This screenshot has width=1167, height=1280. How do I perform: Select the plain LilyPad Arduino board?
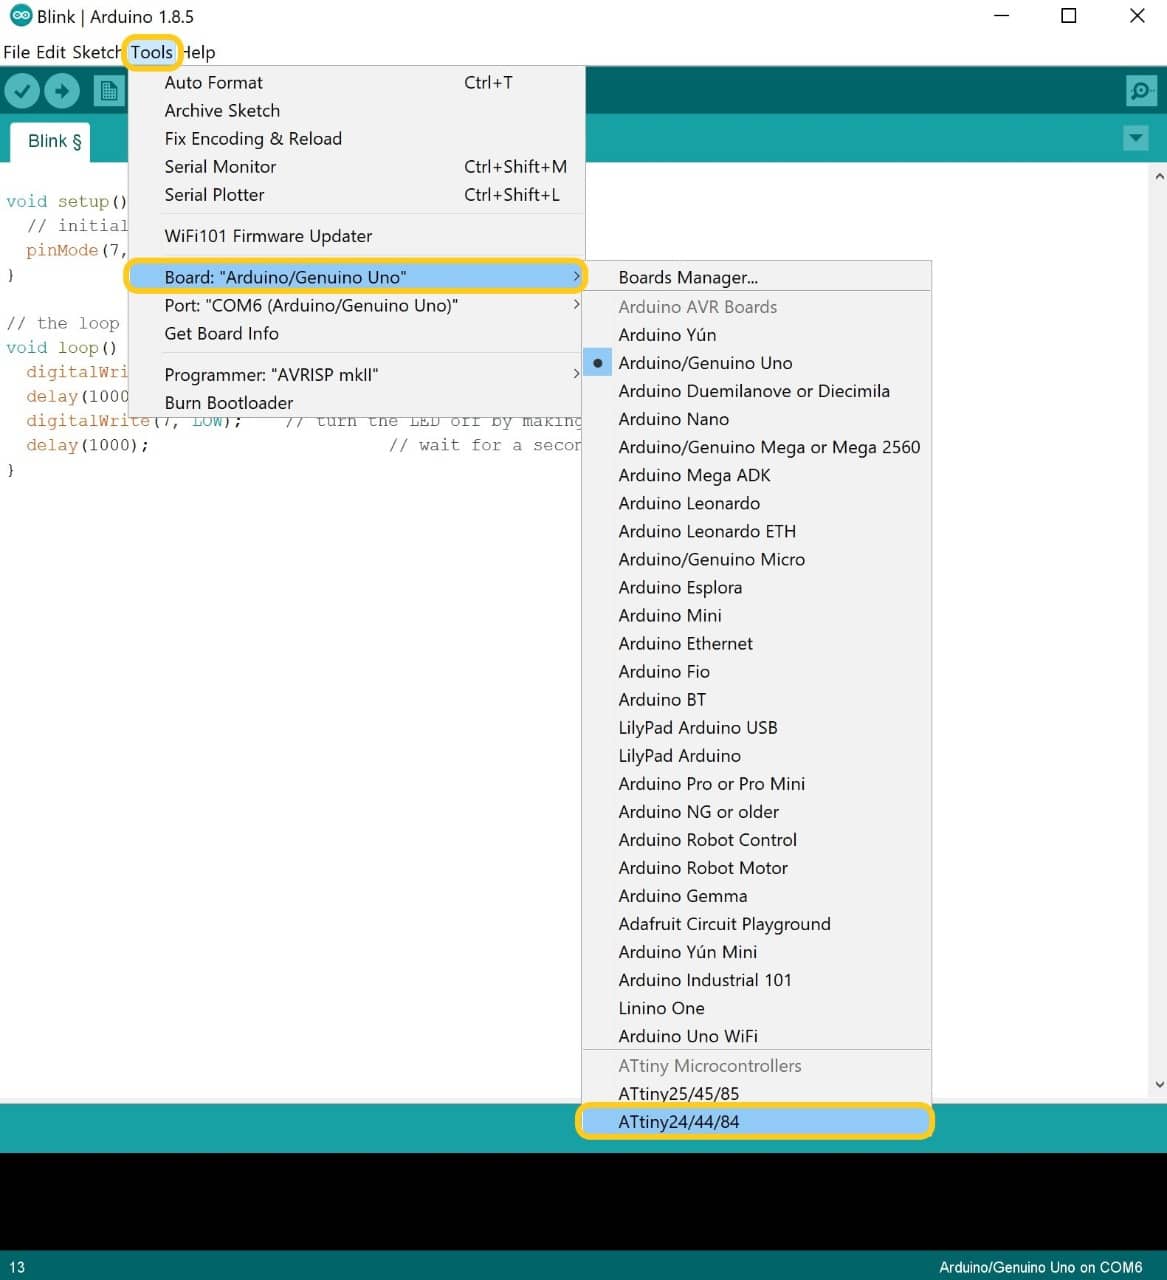point(756,755)
